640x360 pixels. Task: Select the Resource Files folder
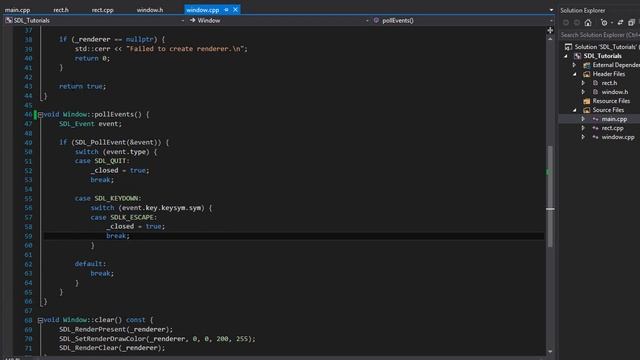pos(611,101)
